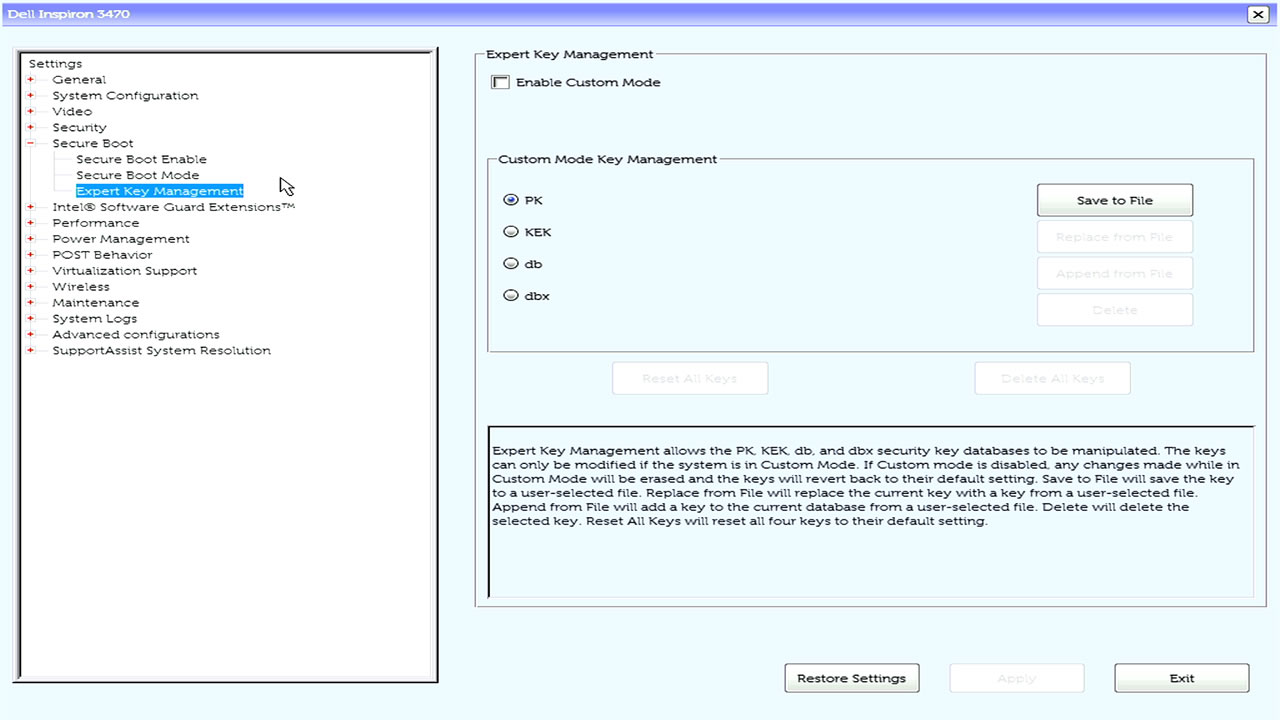Open Secure Boot Enable page
The height and width of the screenshot is (720, 1280).
[141, 159]
